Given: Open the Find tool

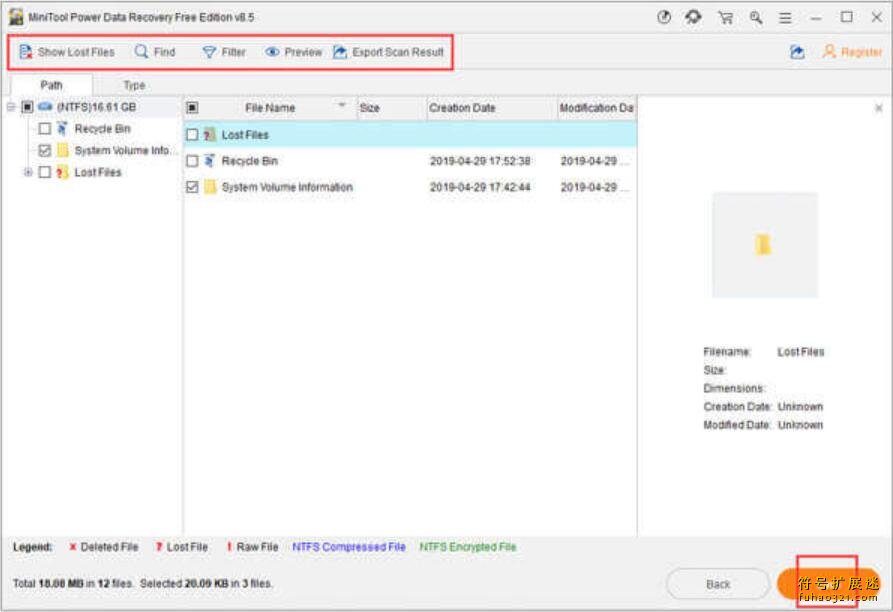Looking at the screenshot, I should coord(155,52).
